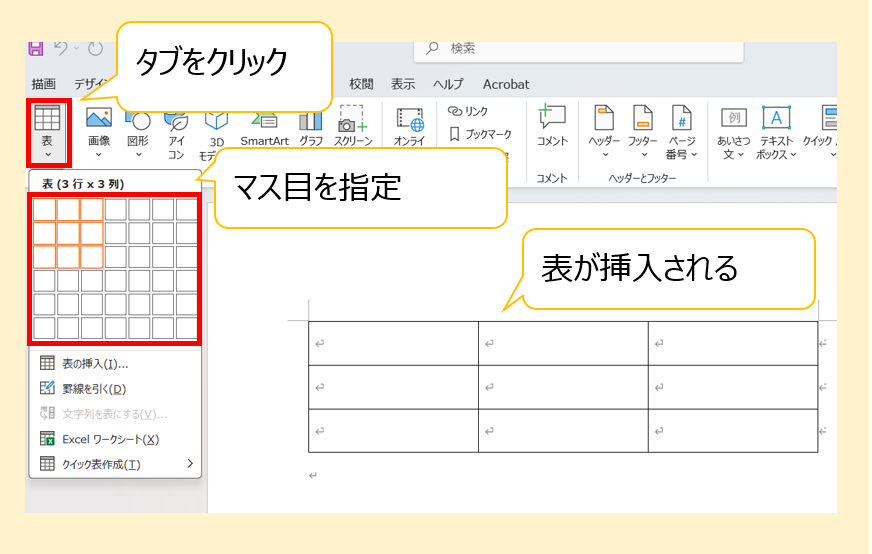Click the ブックマーク (Bookmark) button

coord(480,134)
